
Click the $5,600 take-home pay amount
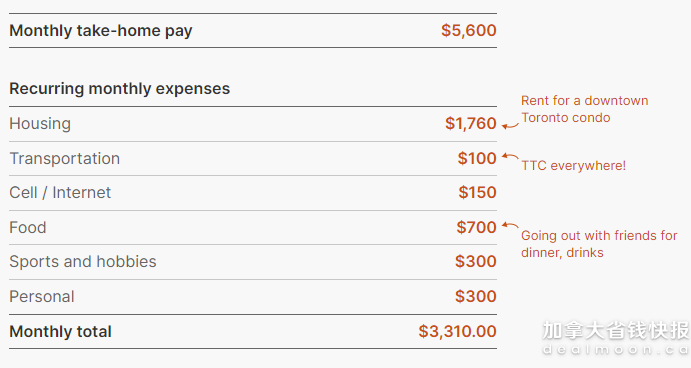468,30
